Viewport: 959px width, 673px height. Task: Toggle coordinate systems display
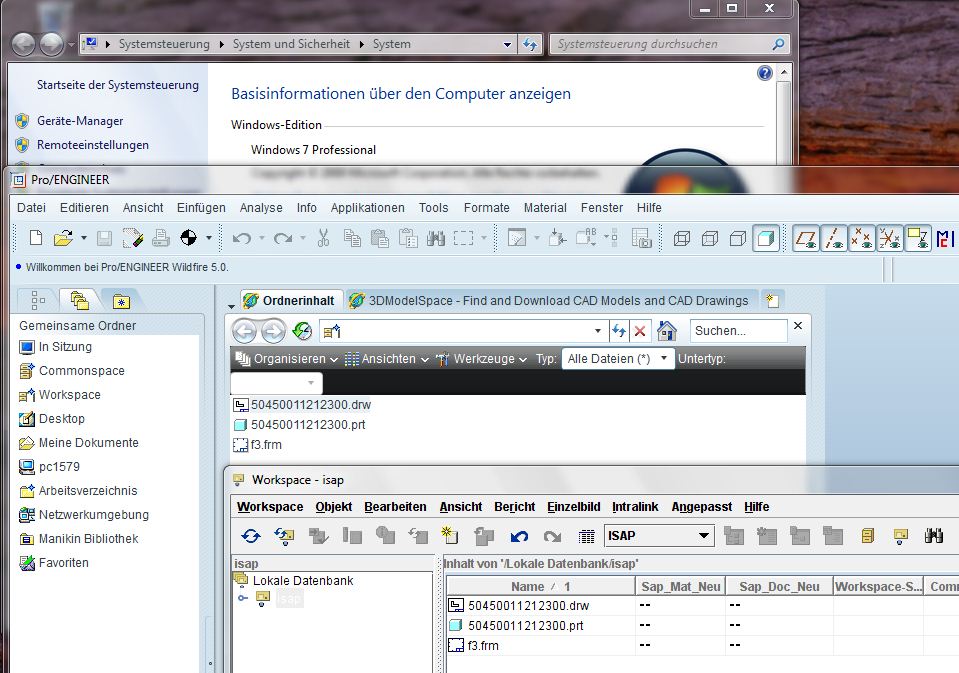[889, 238]
